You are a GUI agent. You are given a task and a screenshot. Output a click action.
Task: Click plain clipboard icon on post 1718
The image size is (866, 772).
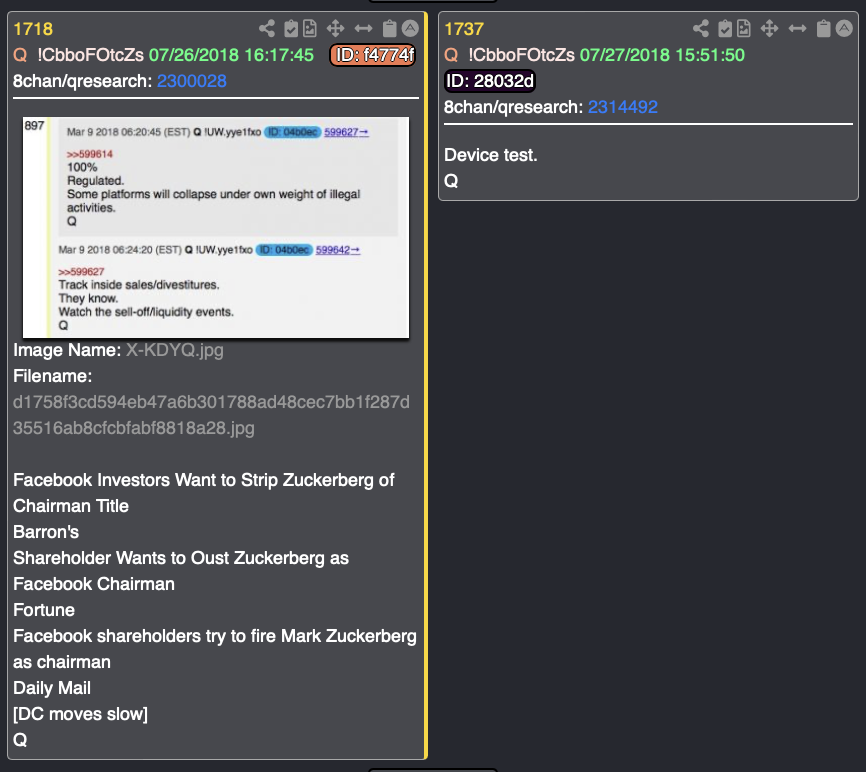coord(391,29)
